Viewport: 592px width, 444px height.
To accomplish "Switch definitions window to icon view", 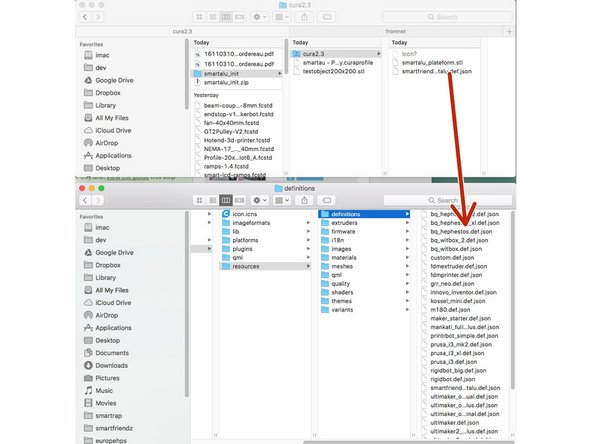I will click(x=200, y=200).
